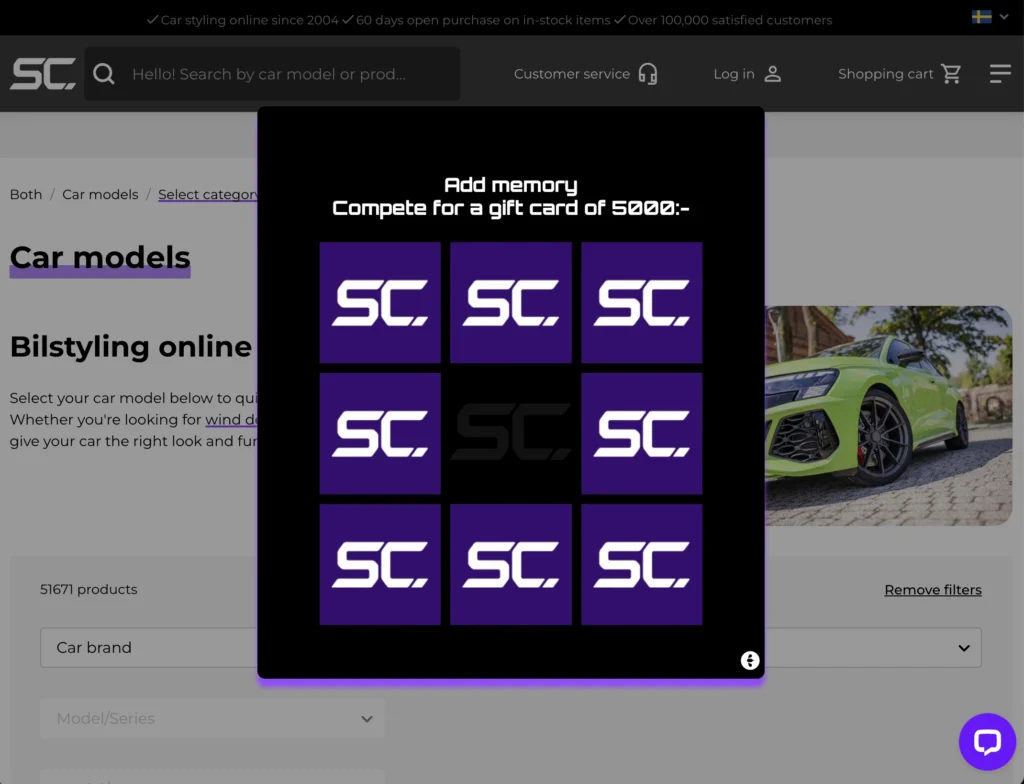The width and height of the screenshot is (1024, 784).
Task: Click the info icon in the memory game
Action: pyautogui.click(x=749, y=660)
